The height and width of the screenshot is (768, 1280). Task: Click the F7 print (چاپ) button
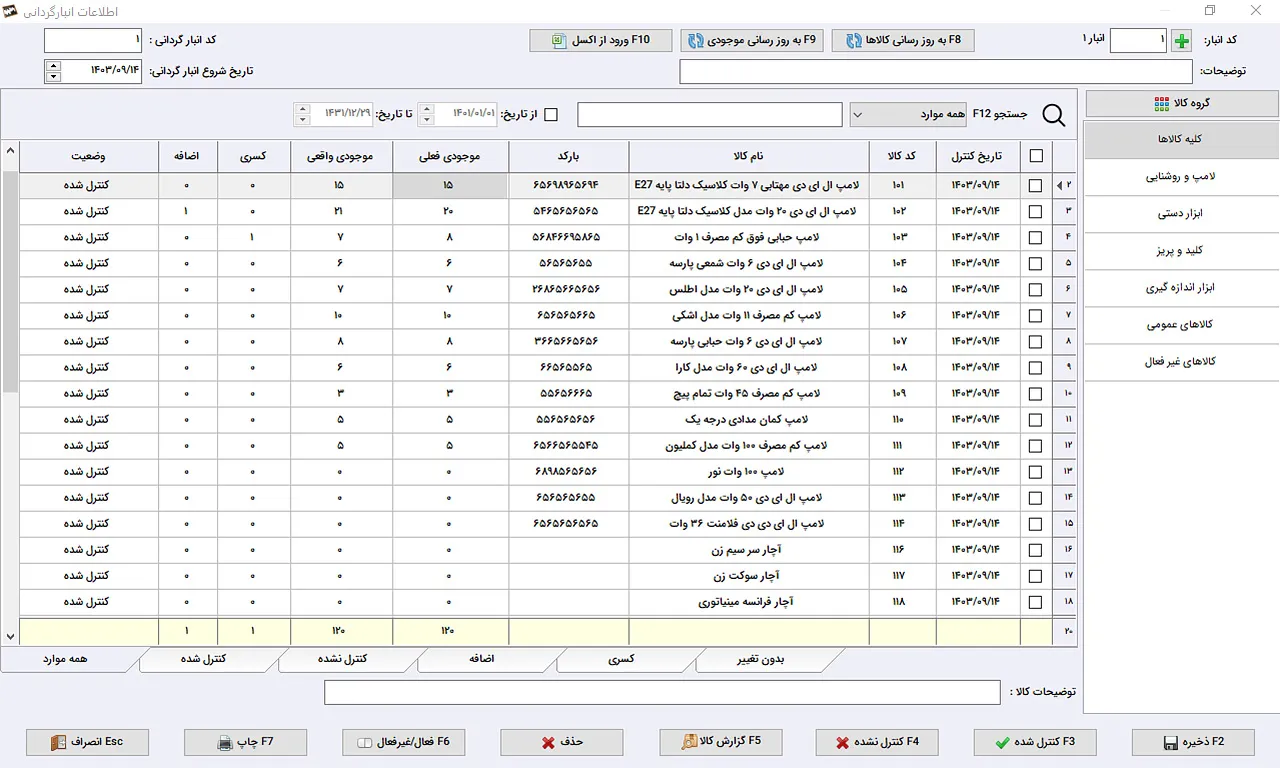click(x=246, y=742)
